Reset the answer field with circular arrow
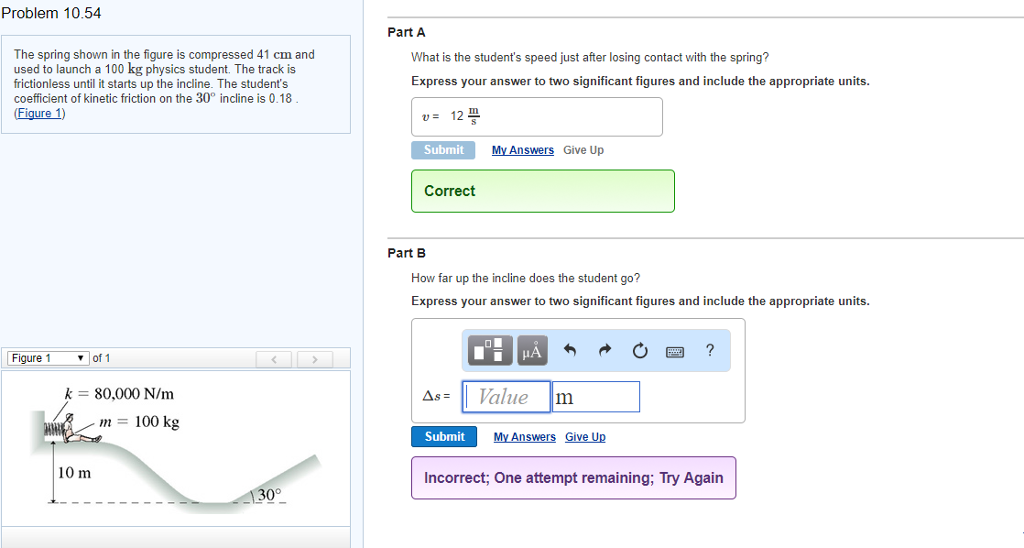Viewport: 1024px width, 548px height. pyautogui.click(x=640, y=351)
